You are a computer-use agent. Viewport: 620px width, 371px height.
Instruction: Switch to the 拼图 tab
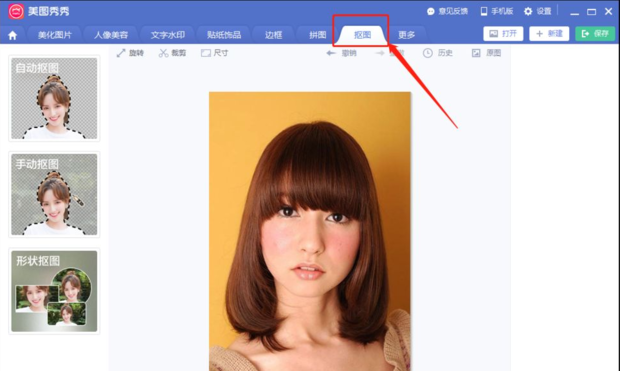(x=318, y=35)
